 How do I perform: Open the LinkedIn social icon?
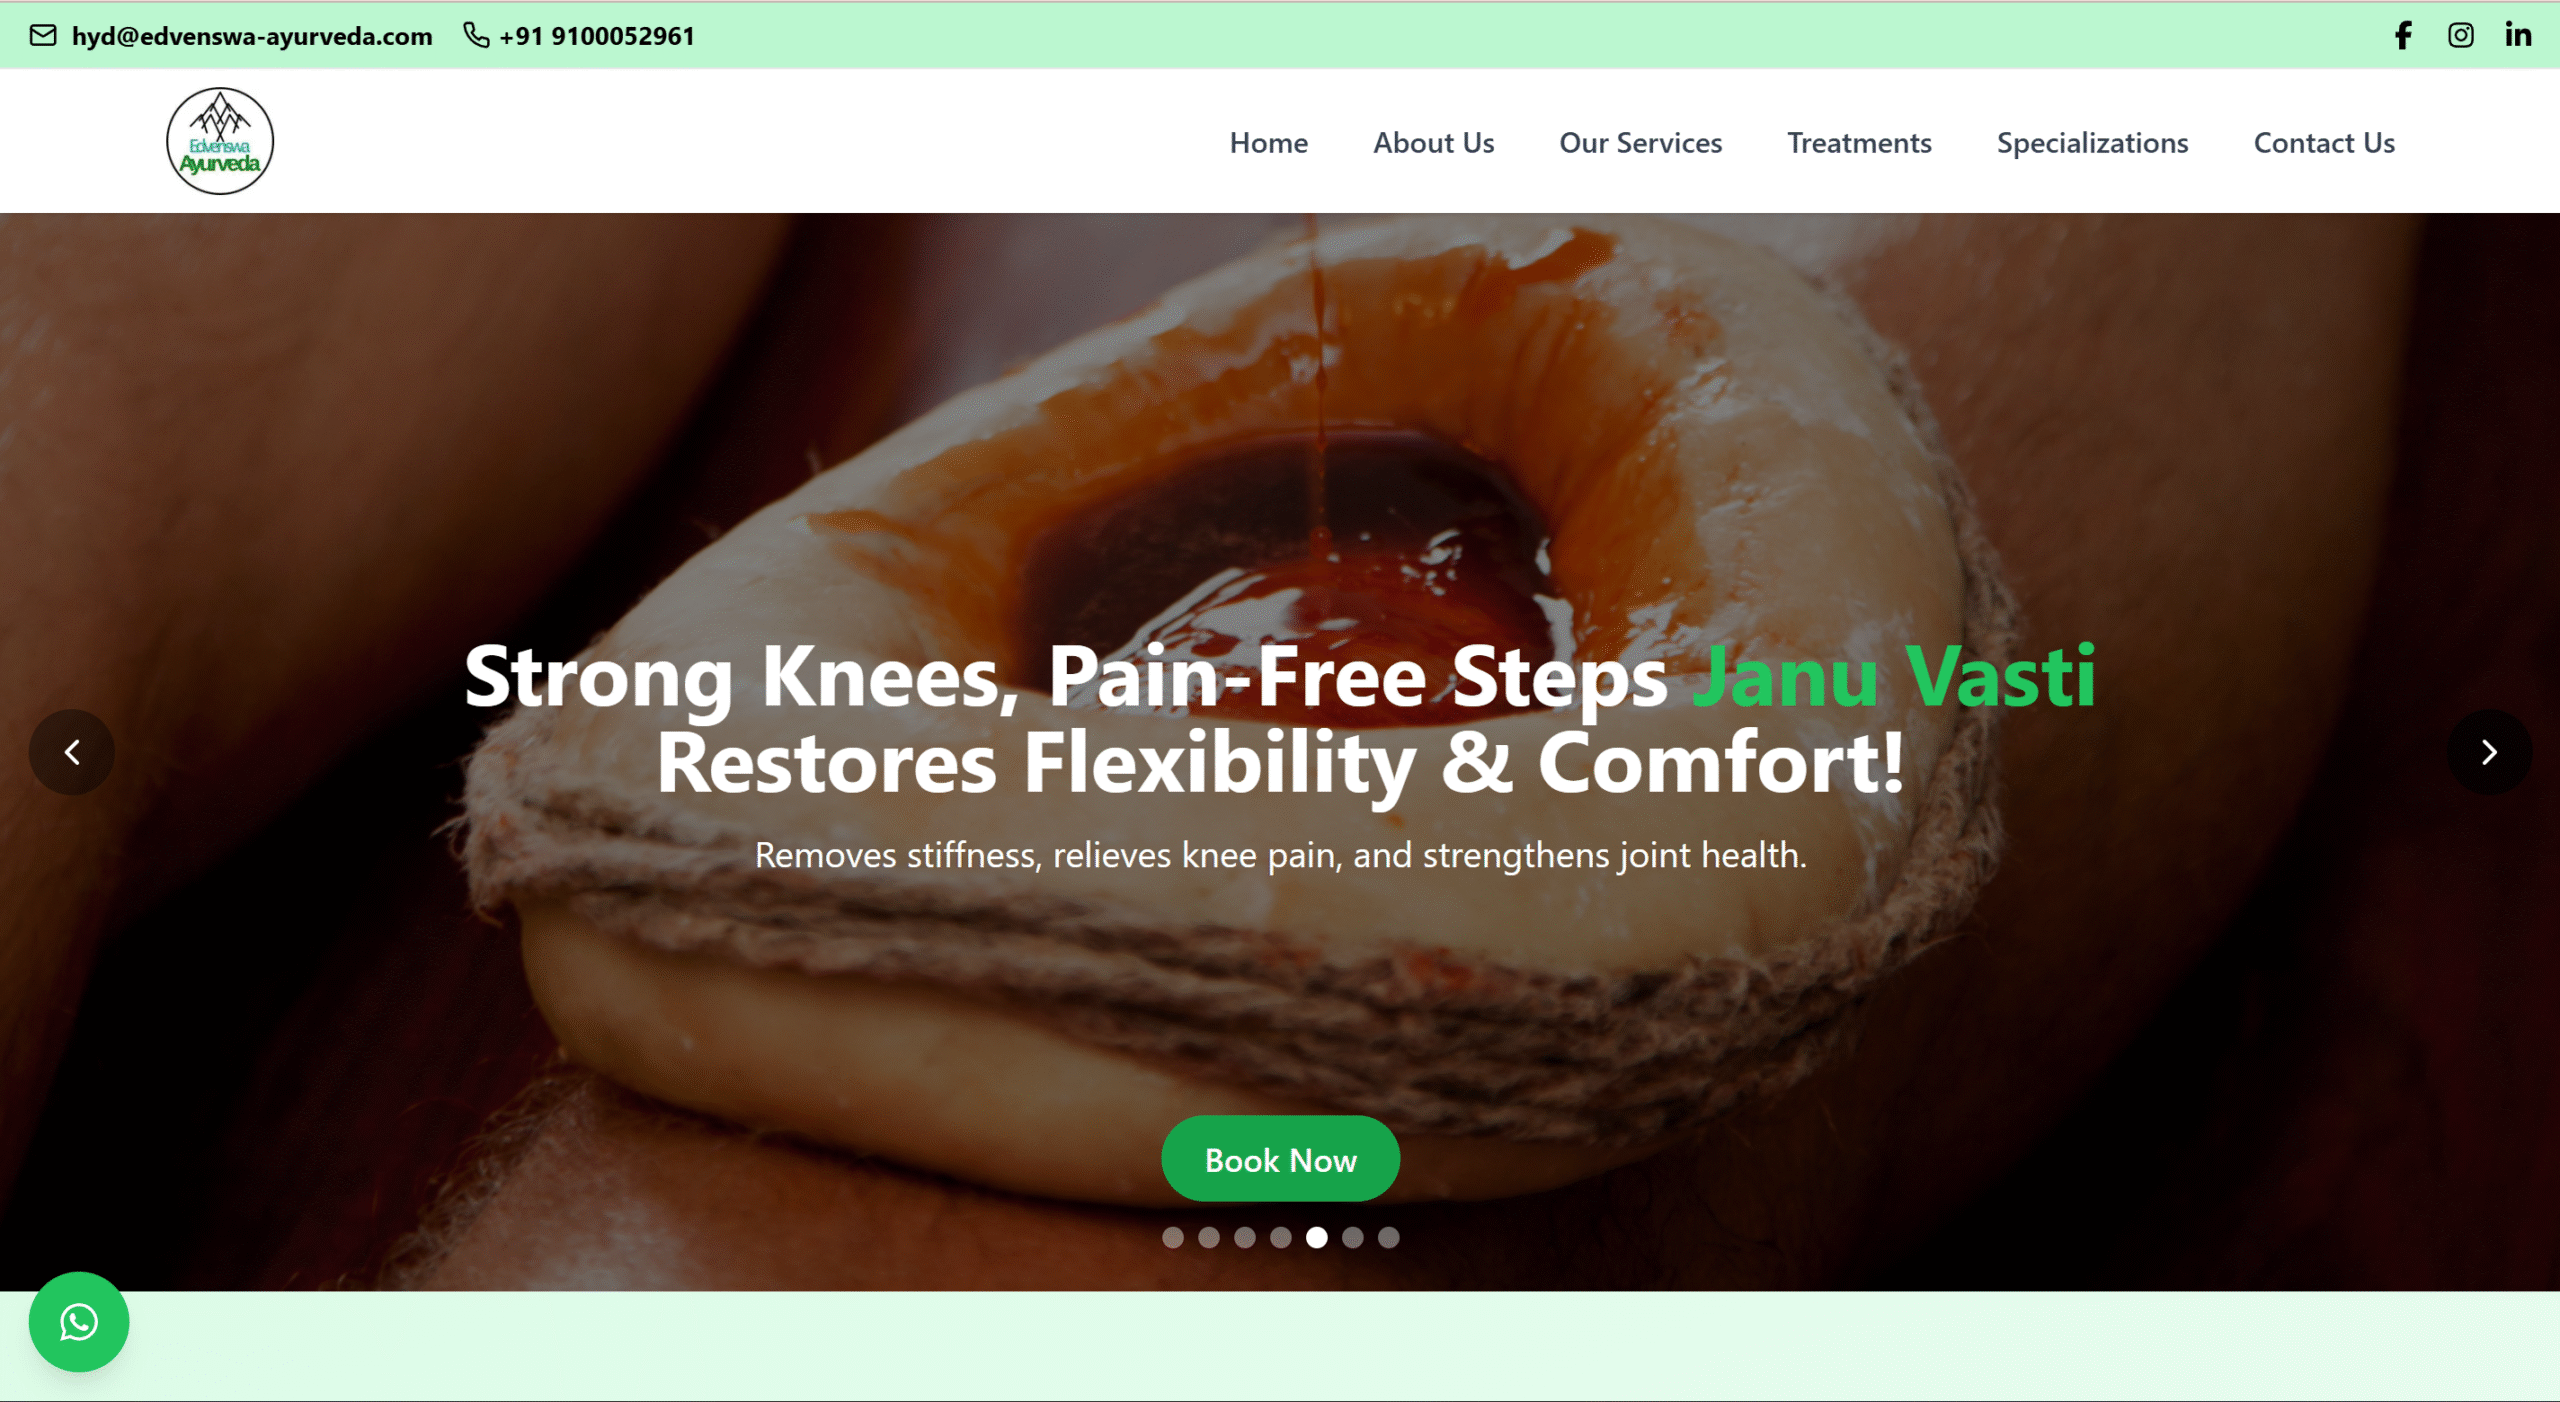pos(2518,35)
